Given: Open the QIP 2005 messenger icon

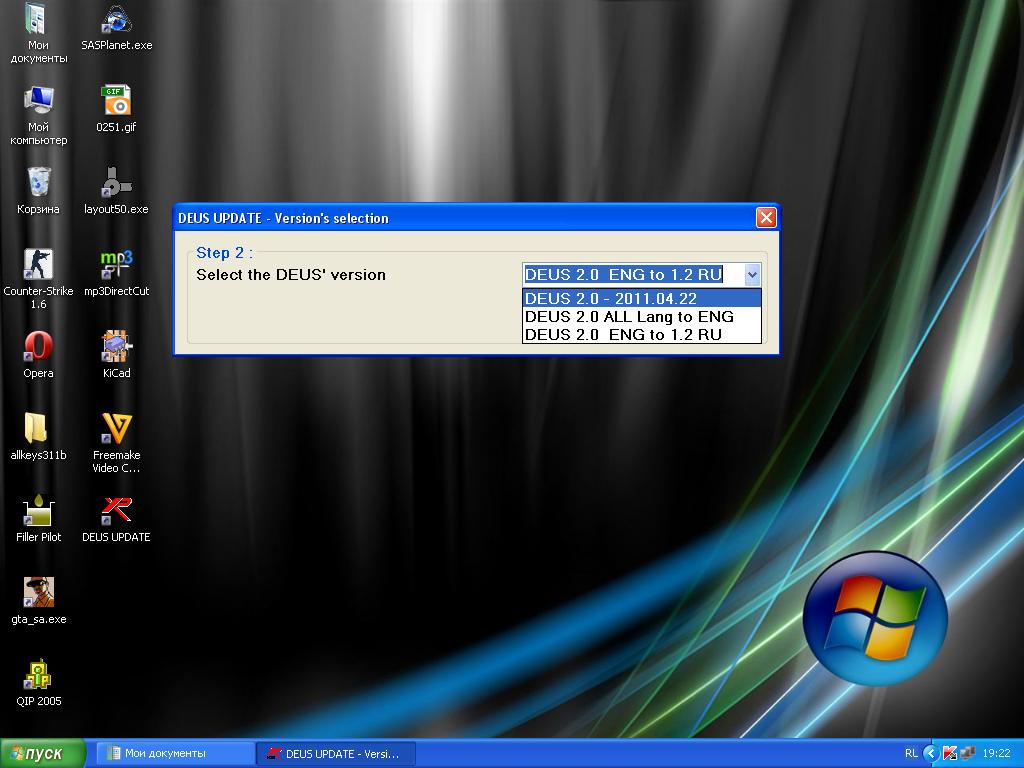Looking at the screenshot, I should coord(38,675).
